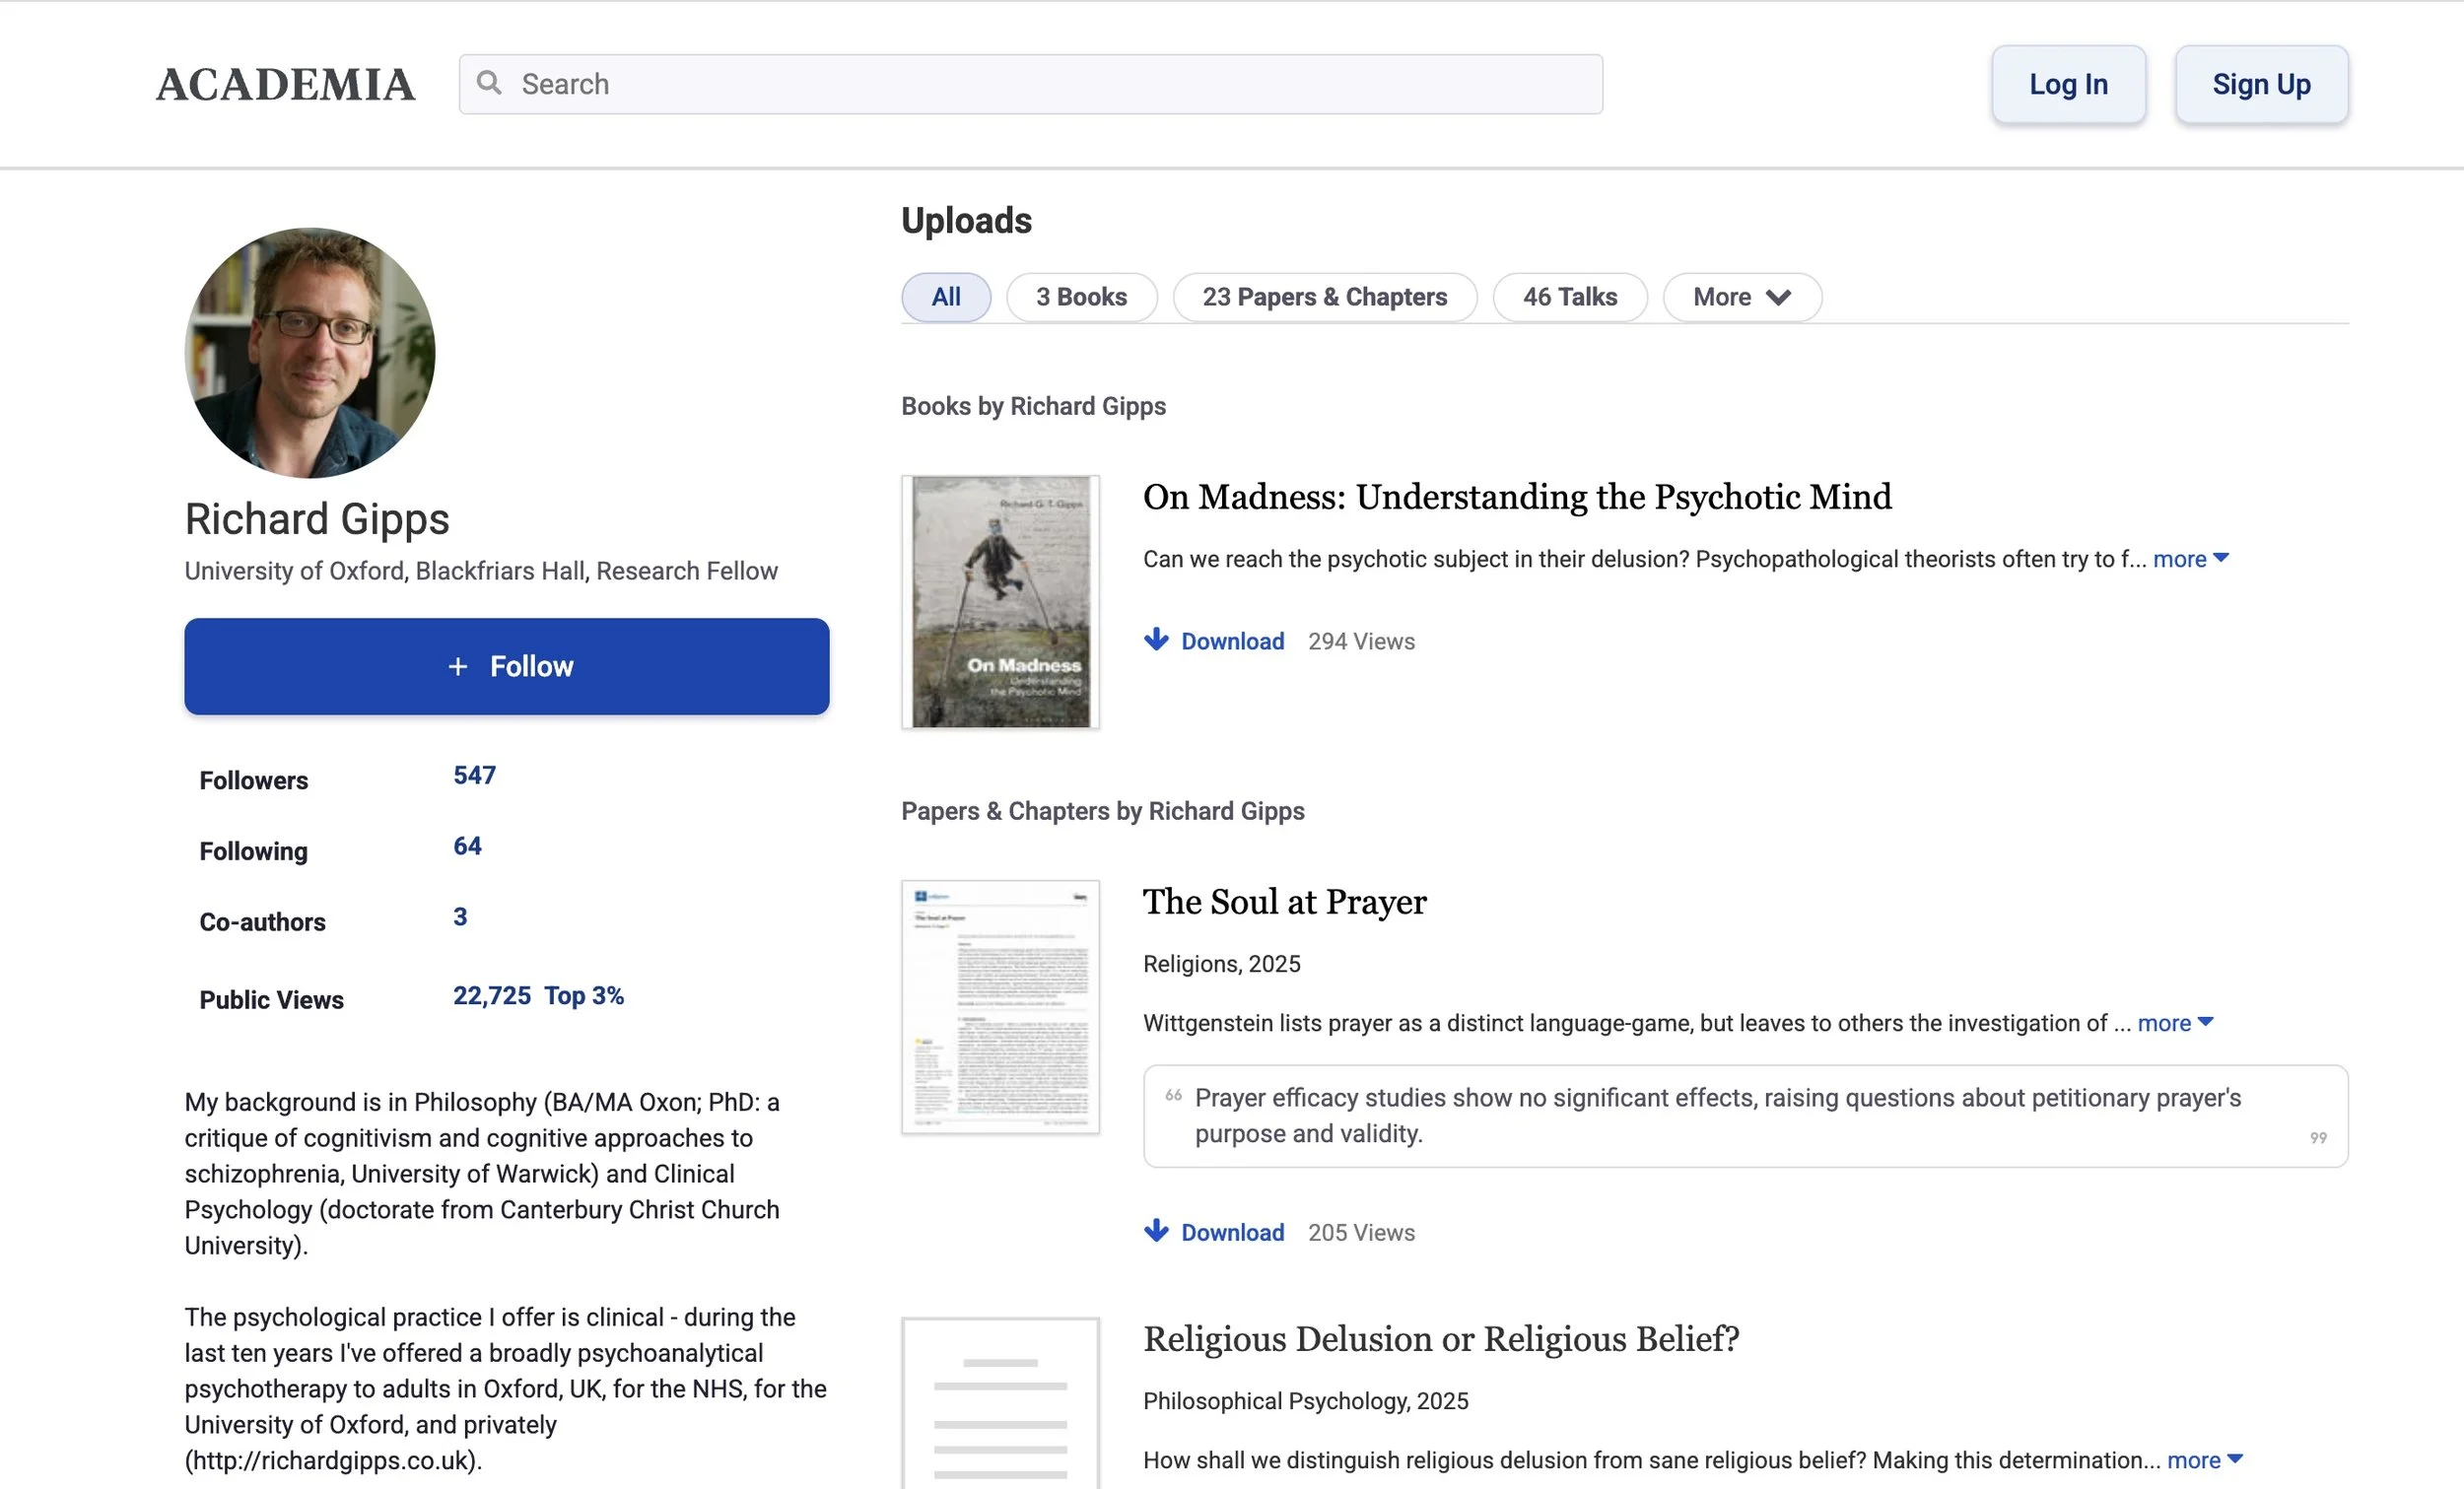The image size is (2464, 1489).
Task: Show the 46 Talks tab
Action: coord(1569,297)
